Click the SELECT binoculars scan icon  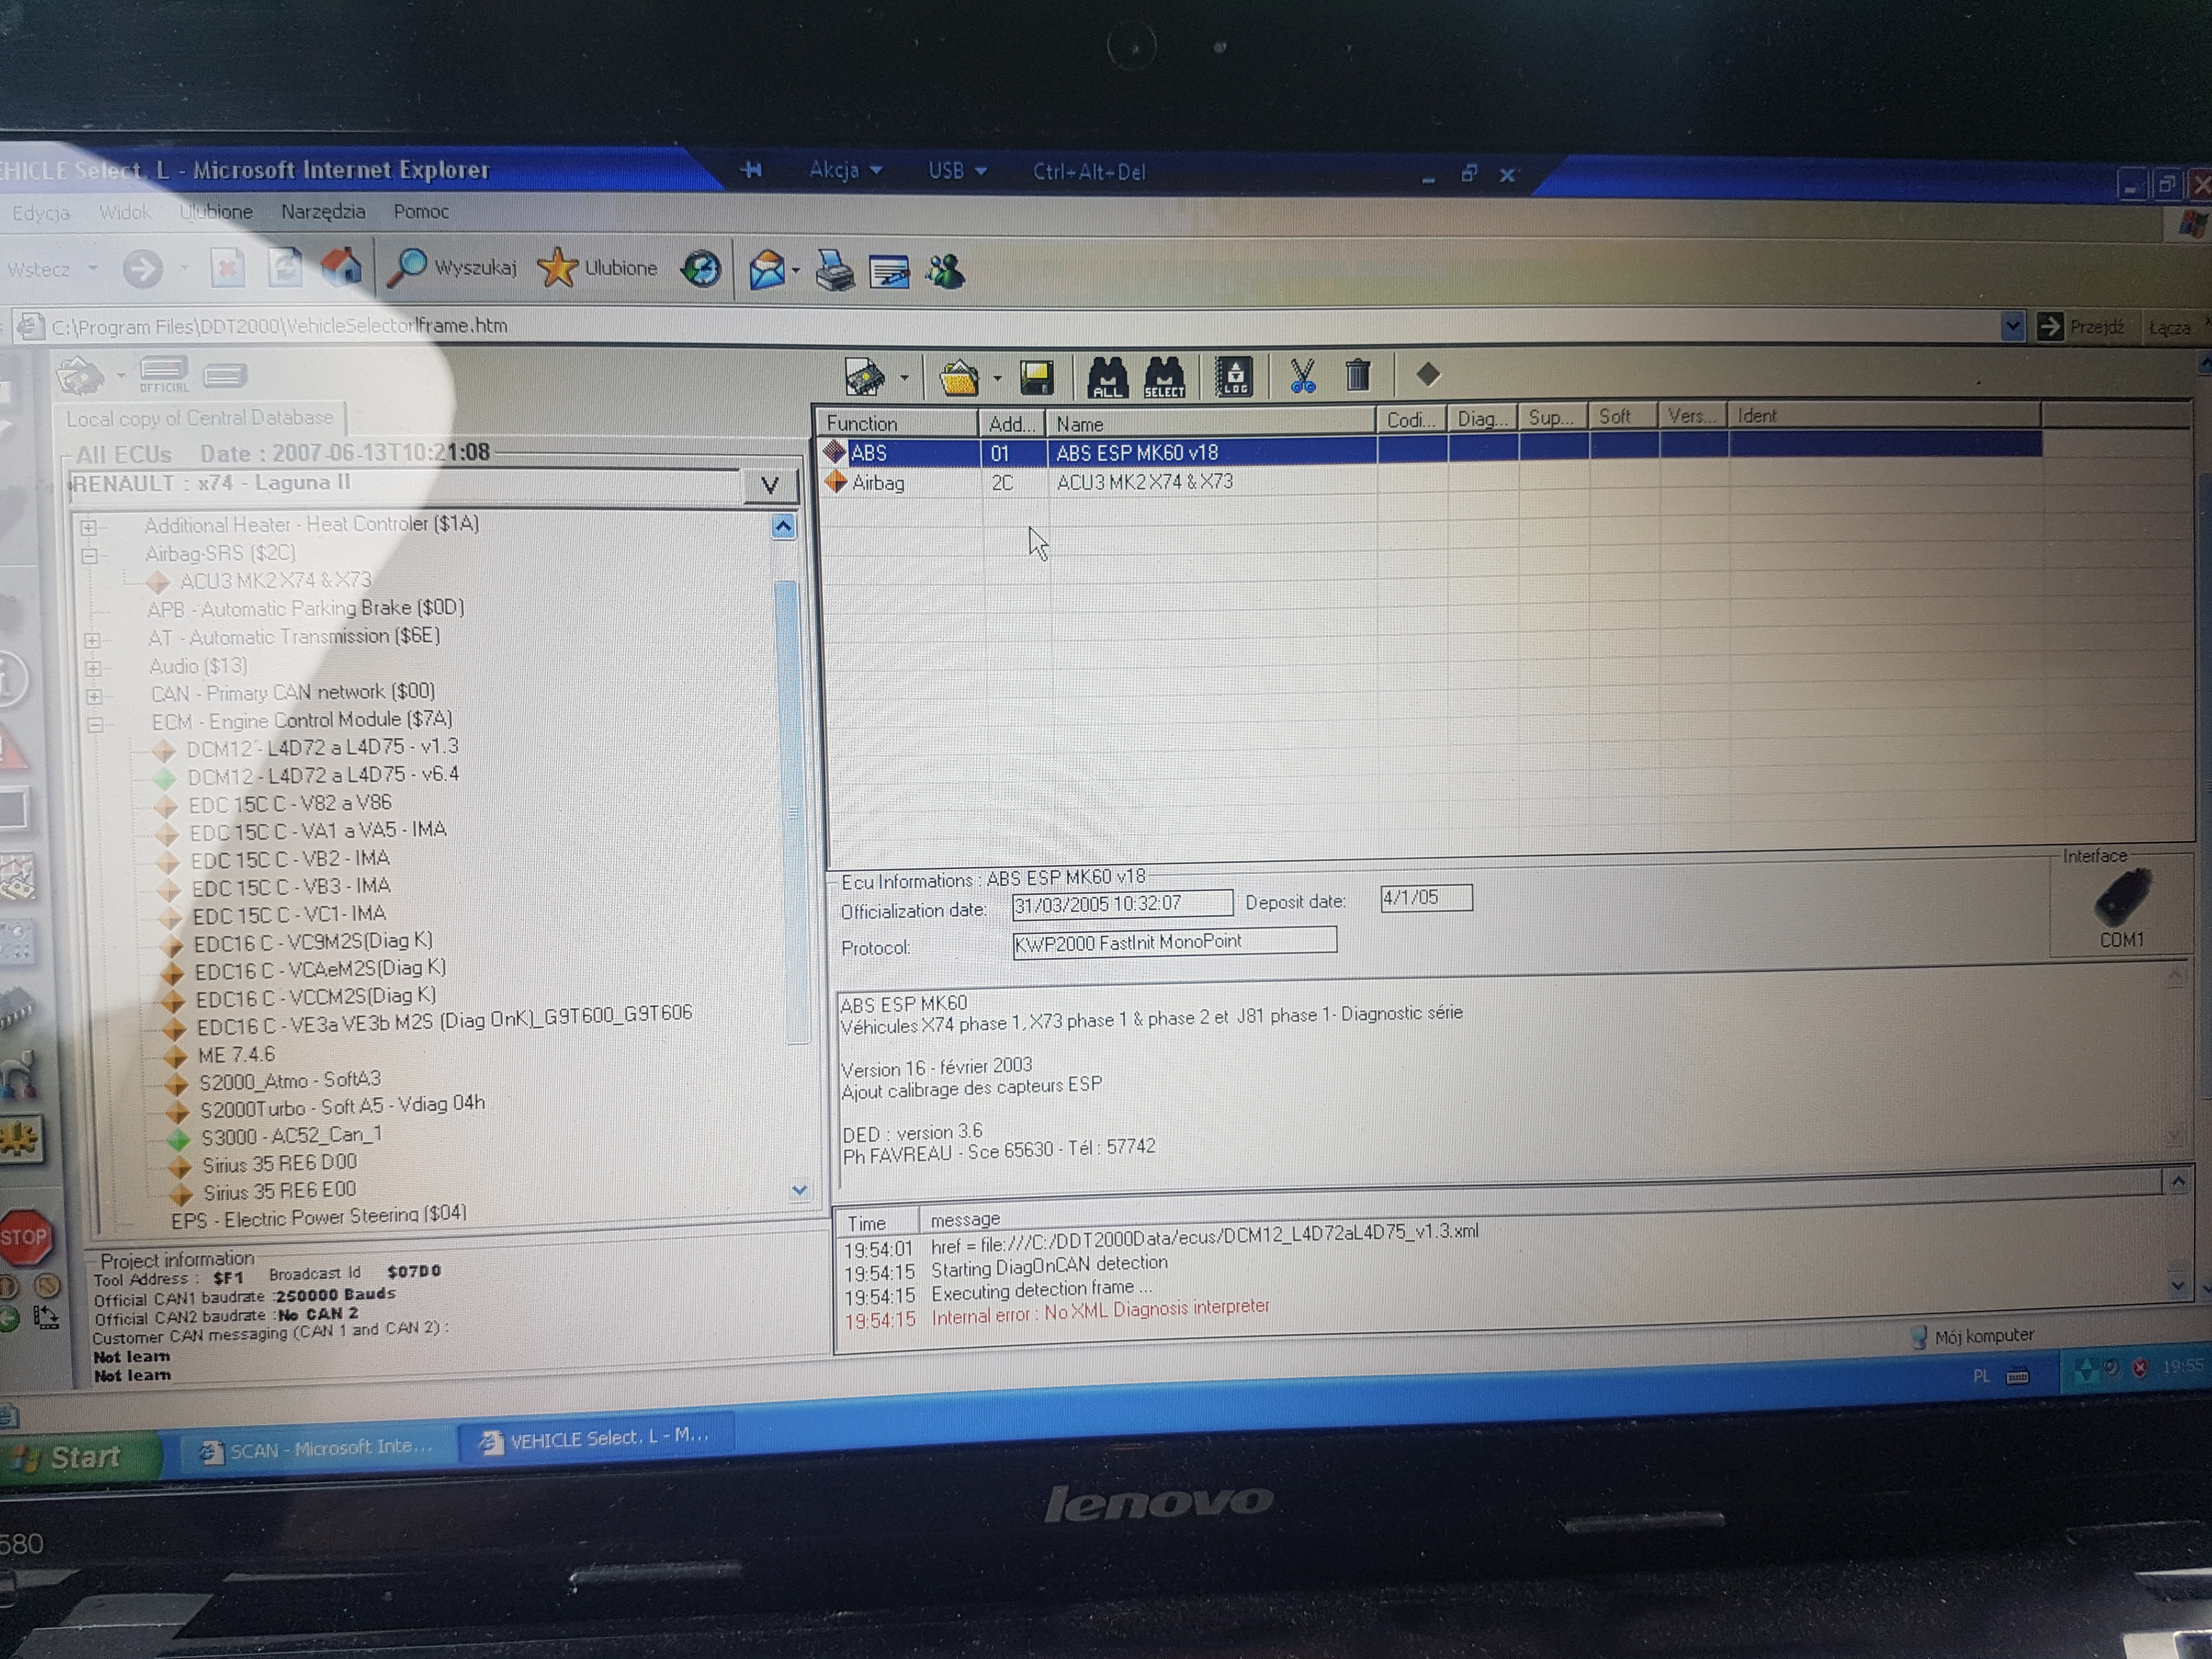coord(1164,378)
